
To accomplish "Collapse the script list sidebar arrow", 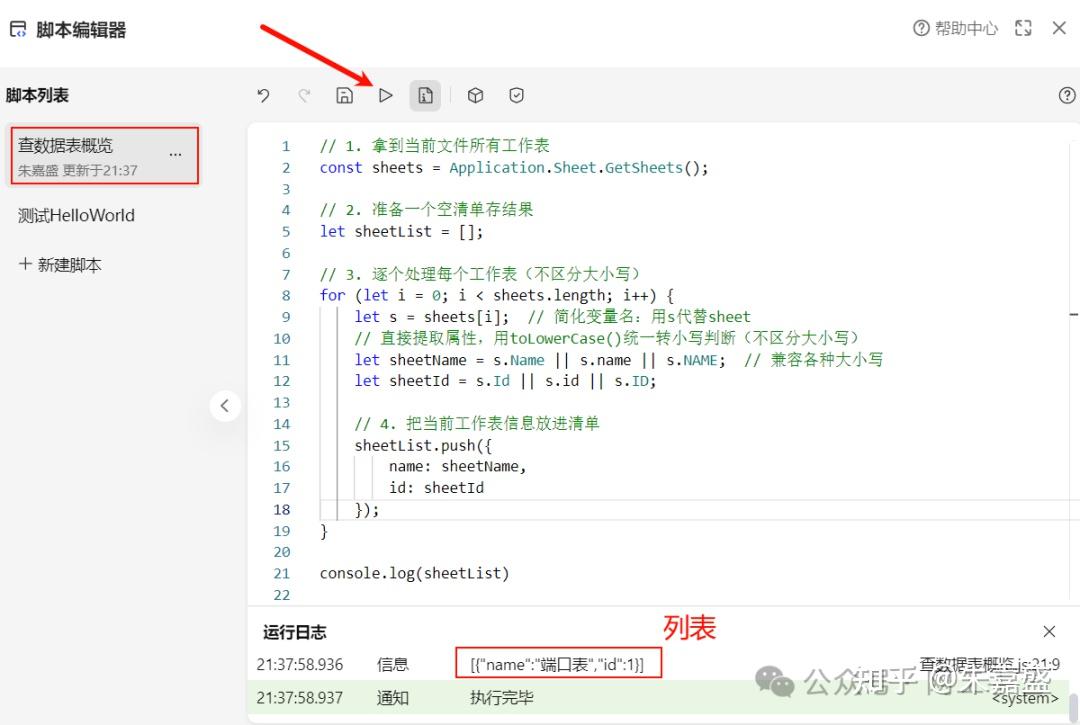I will click(x=225, y=406).
